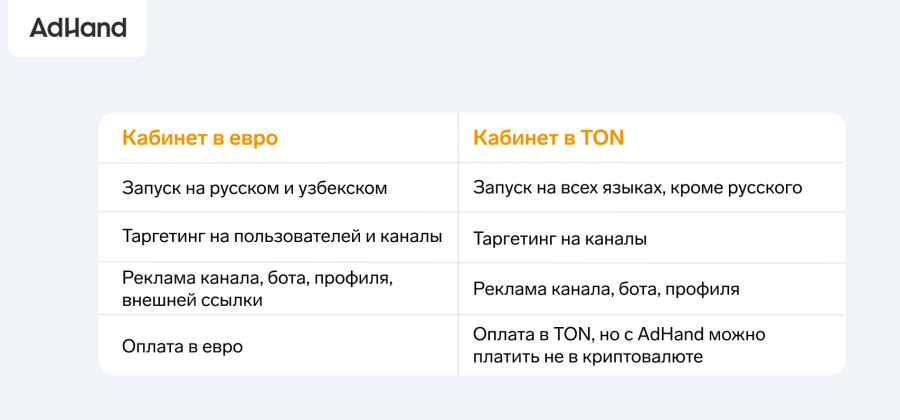
Task: Click 'Таргетинг на пользователей и каналы' cell
Action: [x=281, y=238]
